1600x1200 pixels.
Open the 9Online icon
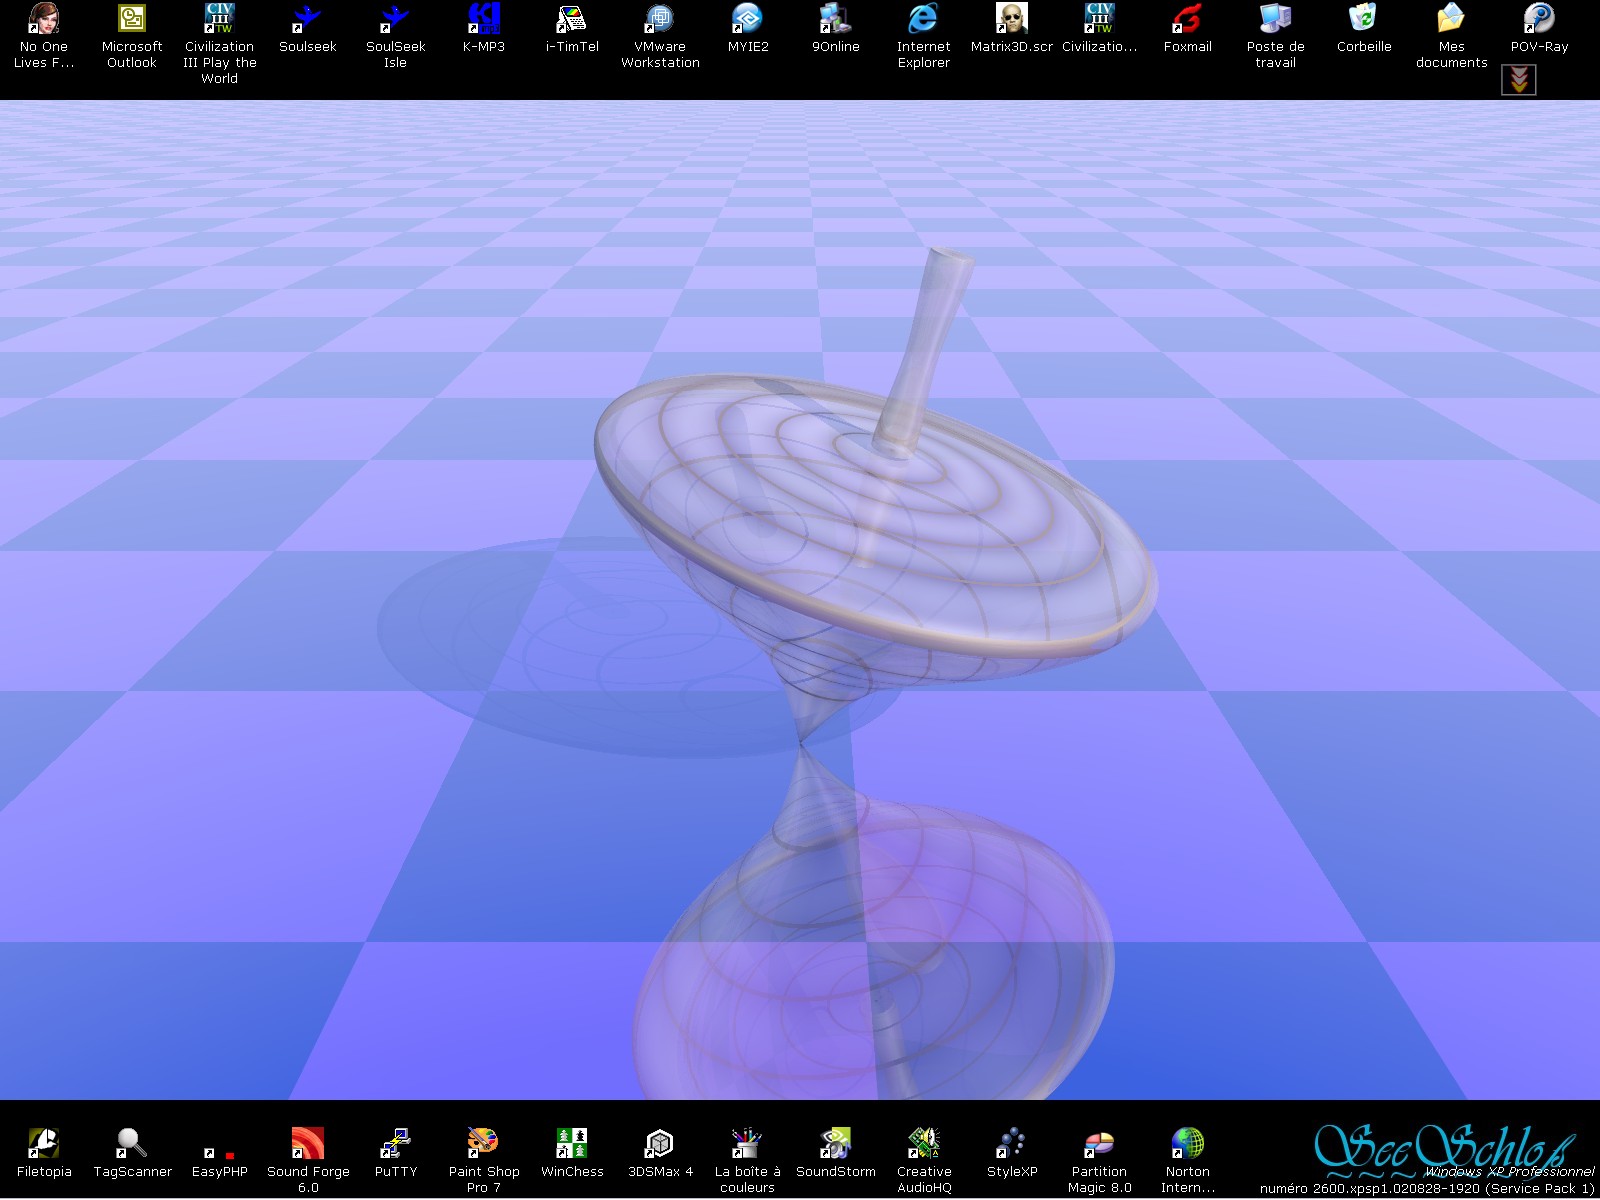tap(835, 18)
